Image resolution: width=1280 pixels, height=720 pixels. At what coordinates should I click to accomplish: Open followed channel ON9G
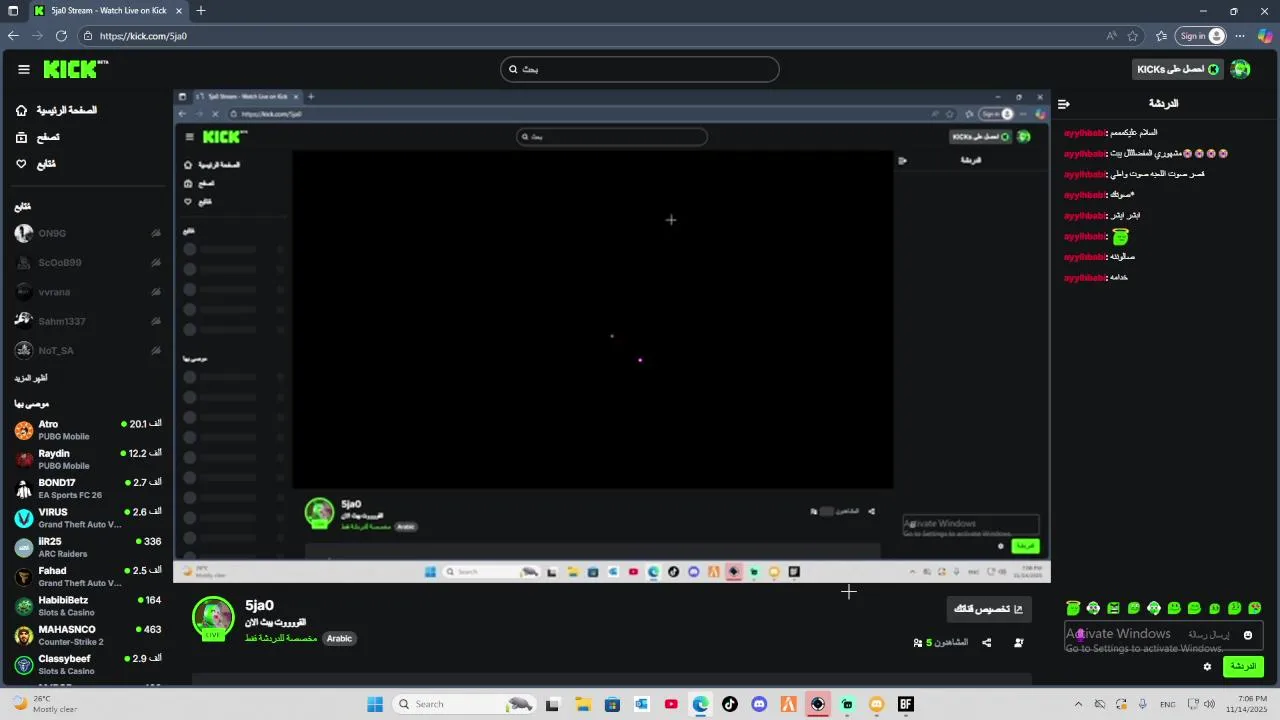pos(88,233)
